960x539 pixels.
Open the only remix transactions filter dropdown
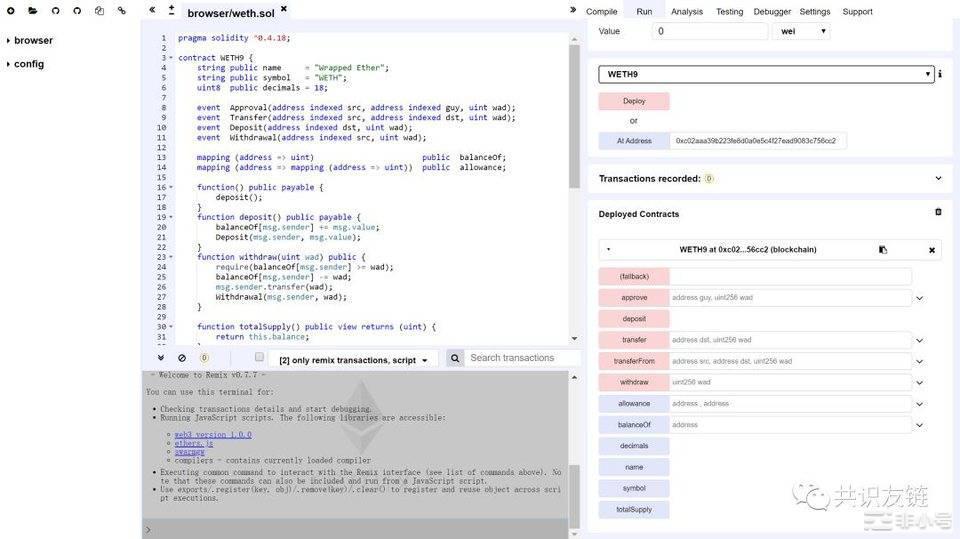tap(353, 360)
